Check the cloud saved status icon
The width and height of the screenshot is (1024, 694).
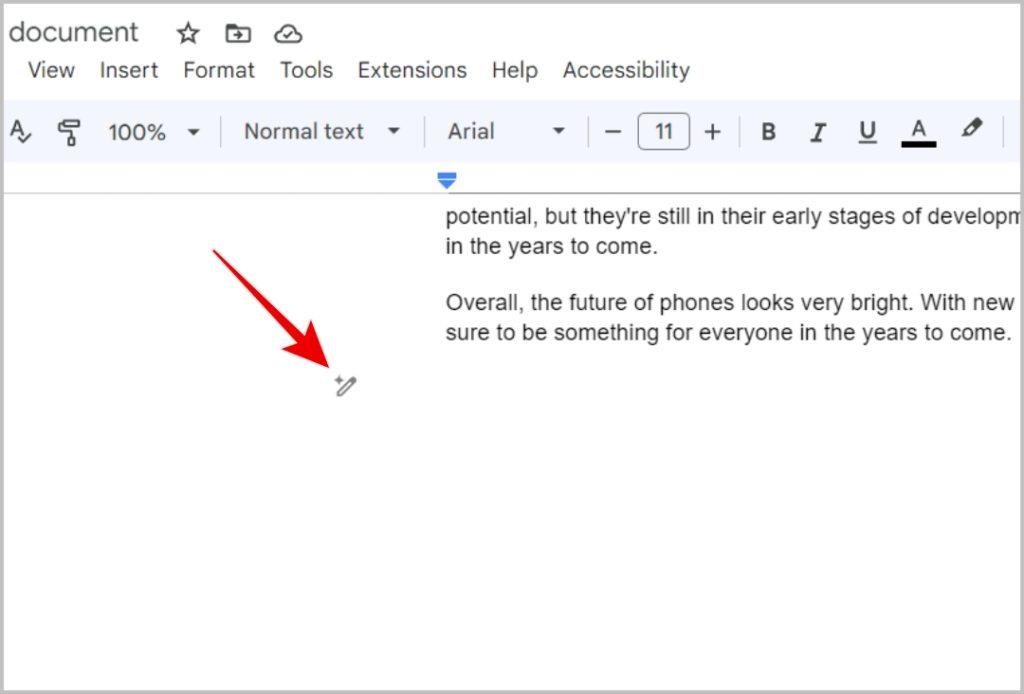coord(288,33)
